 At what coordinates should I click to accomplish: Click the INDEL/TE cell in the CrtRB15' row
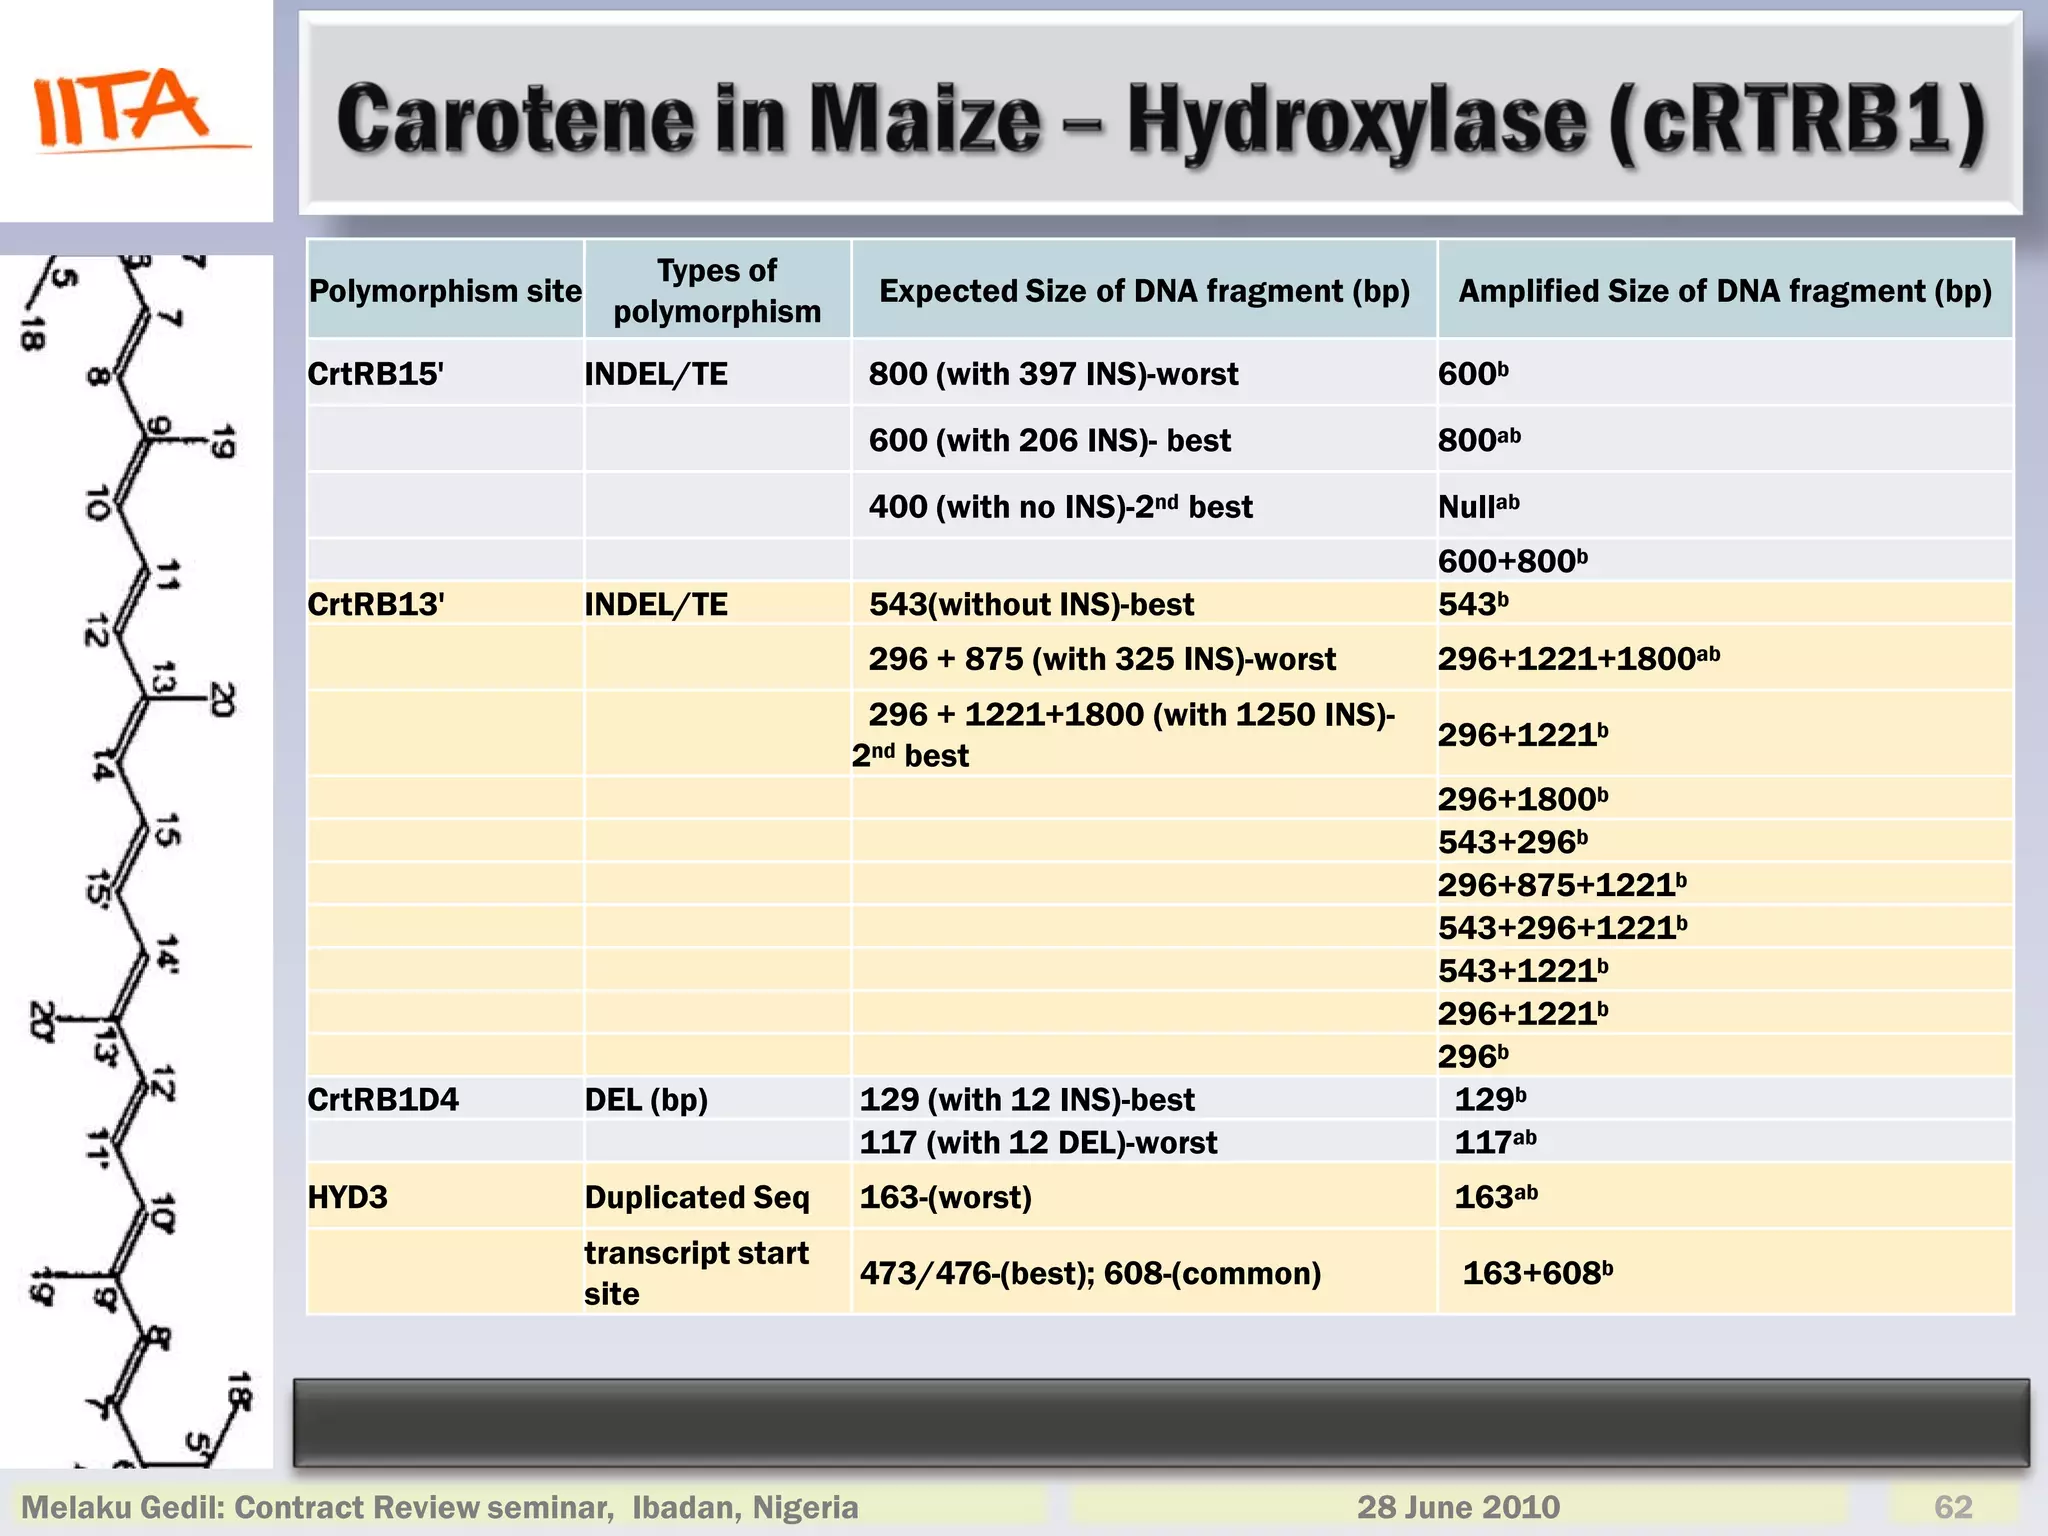(717, 373)
